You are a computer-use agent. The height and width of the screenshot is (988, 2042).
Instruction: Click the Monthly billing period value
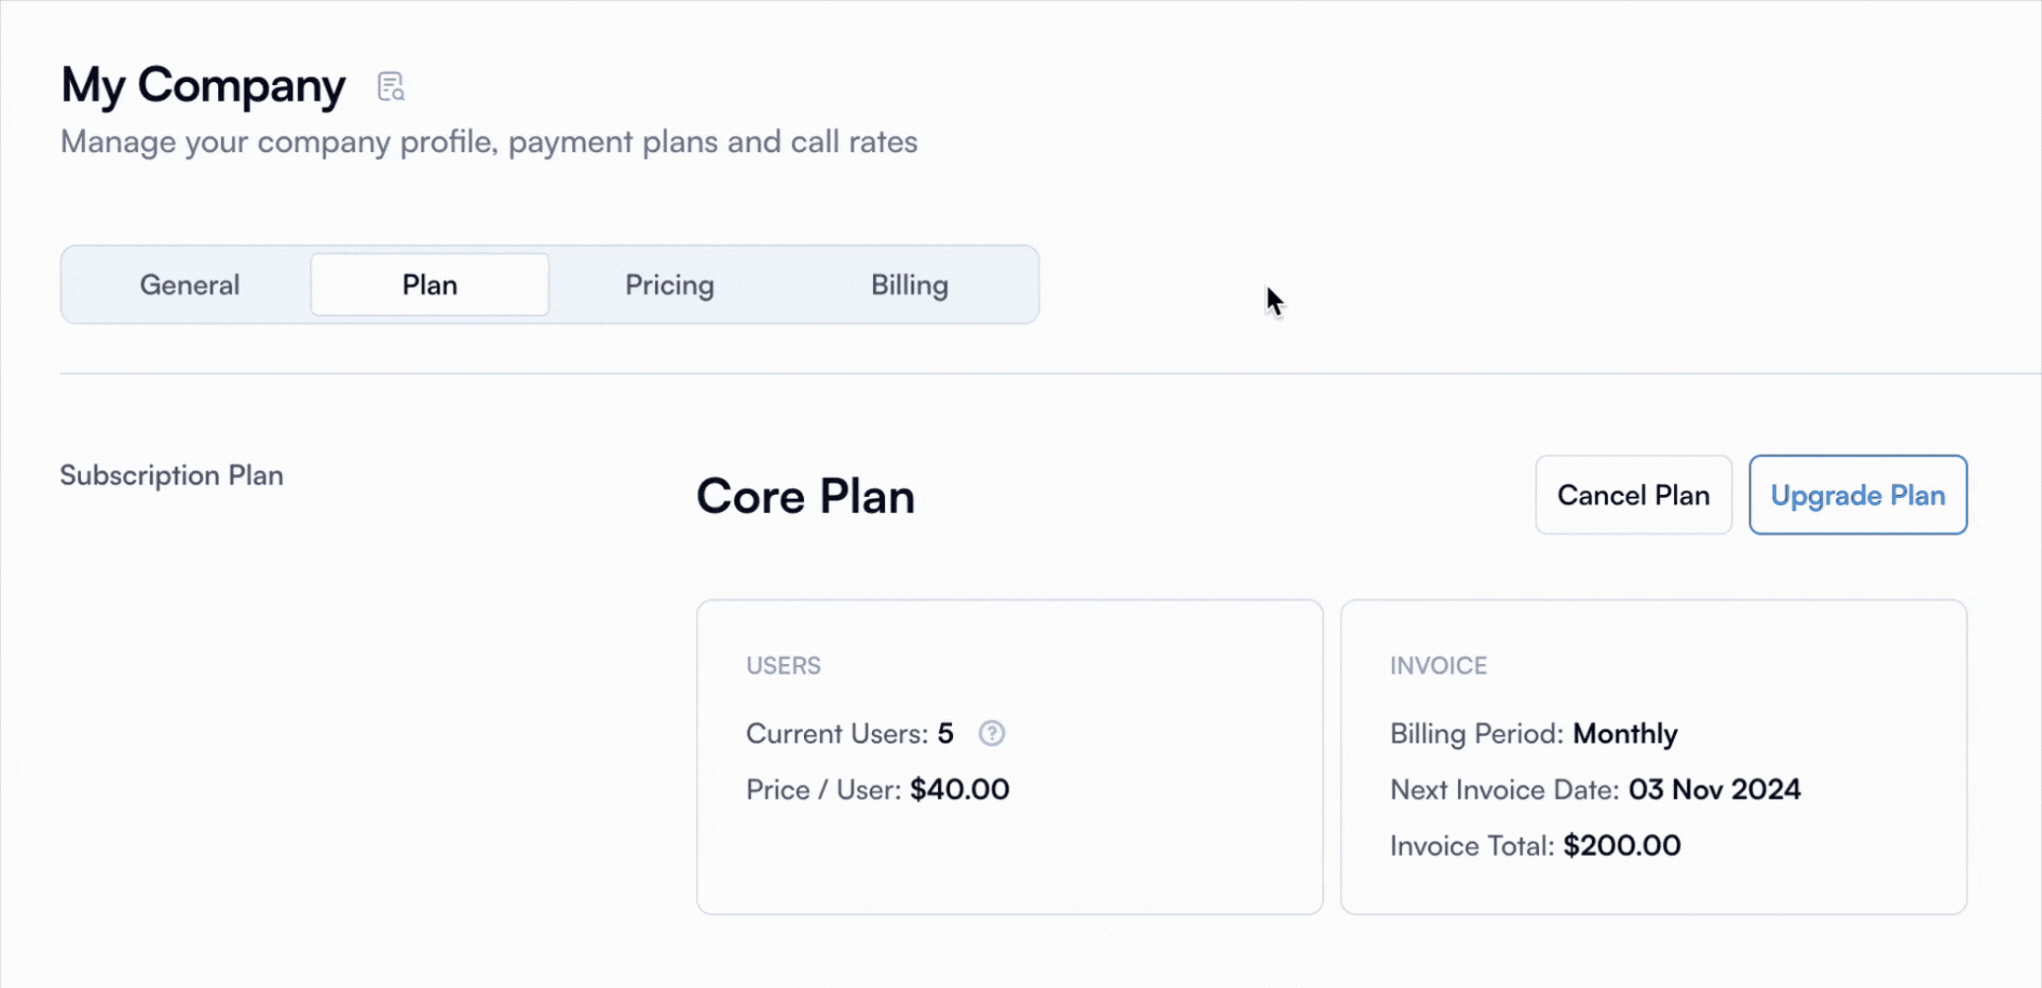1625,734
